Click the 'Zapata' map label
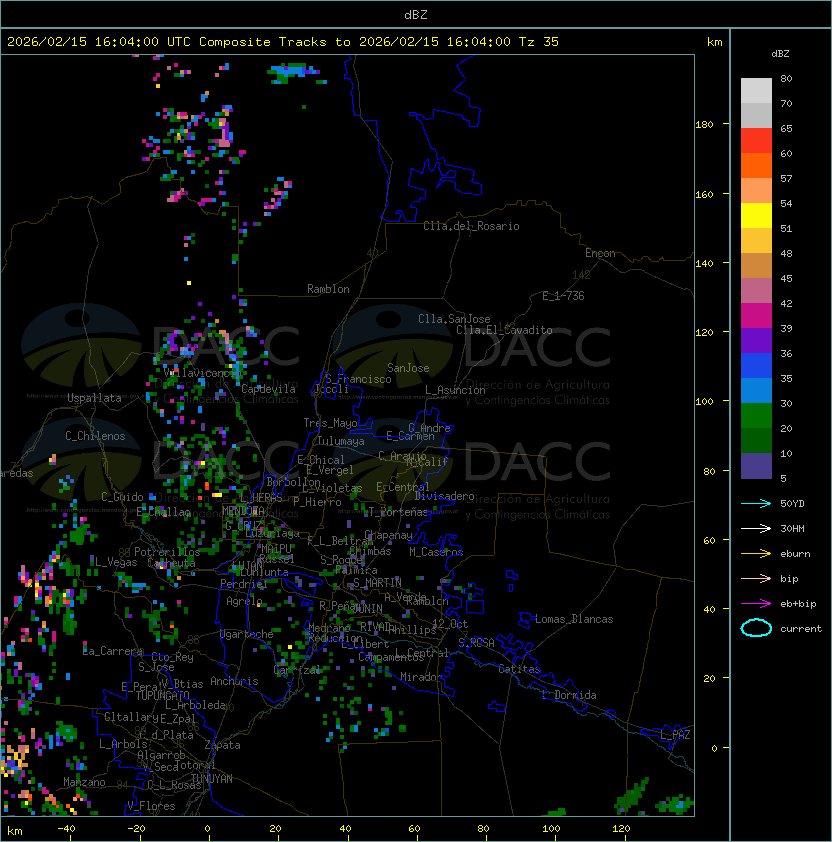The width and height of the screenshot is (832, 842). tap(222, 745)
